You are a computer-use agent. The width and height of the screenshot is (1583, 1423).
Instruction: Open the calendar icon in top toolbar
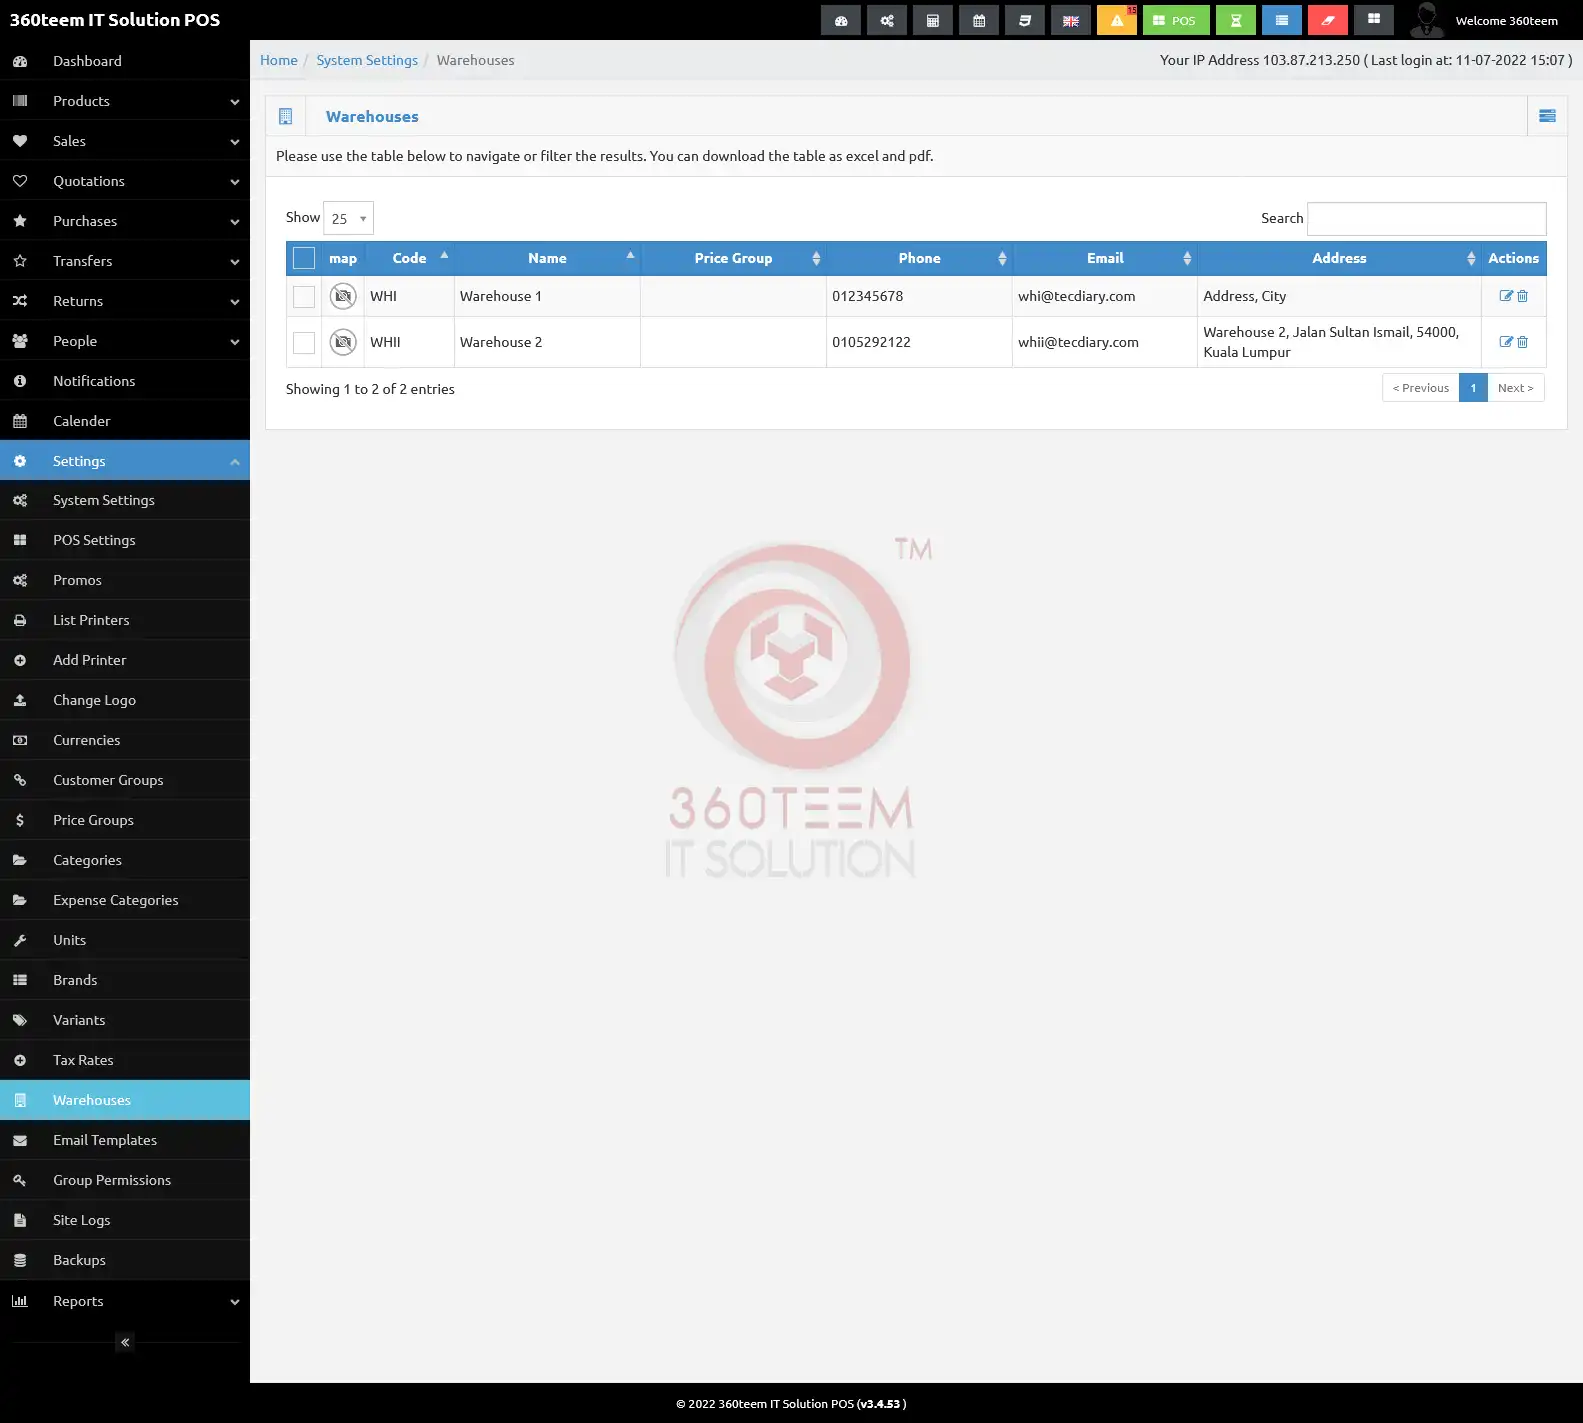[979, 20]
